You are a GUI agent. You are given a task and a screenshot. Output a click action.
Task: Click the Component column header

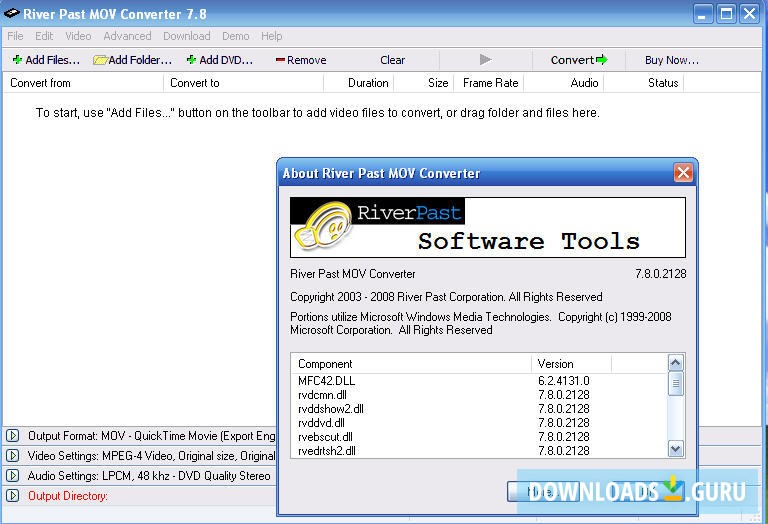click(x=411, y=364)
